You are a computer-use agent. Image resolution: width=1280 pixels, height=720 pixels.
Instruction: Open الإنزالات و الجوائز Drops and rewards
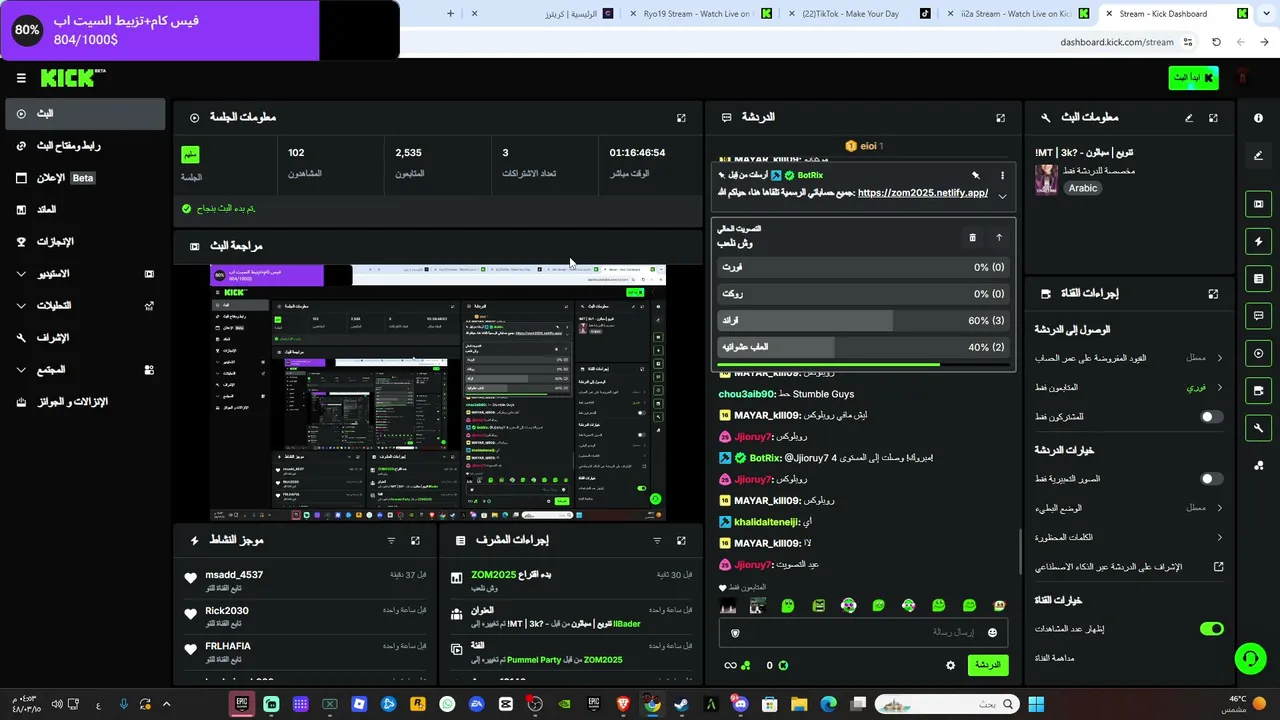[x=84, y=402]
